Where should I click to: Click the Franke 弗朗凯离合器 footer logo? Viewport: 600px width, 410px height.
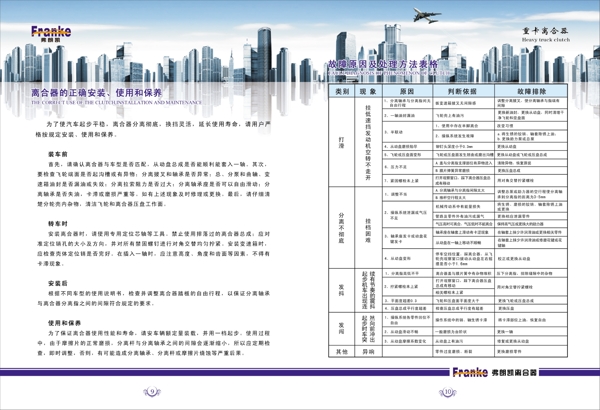point(494,372)
